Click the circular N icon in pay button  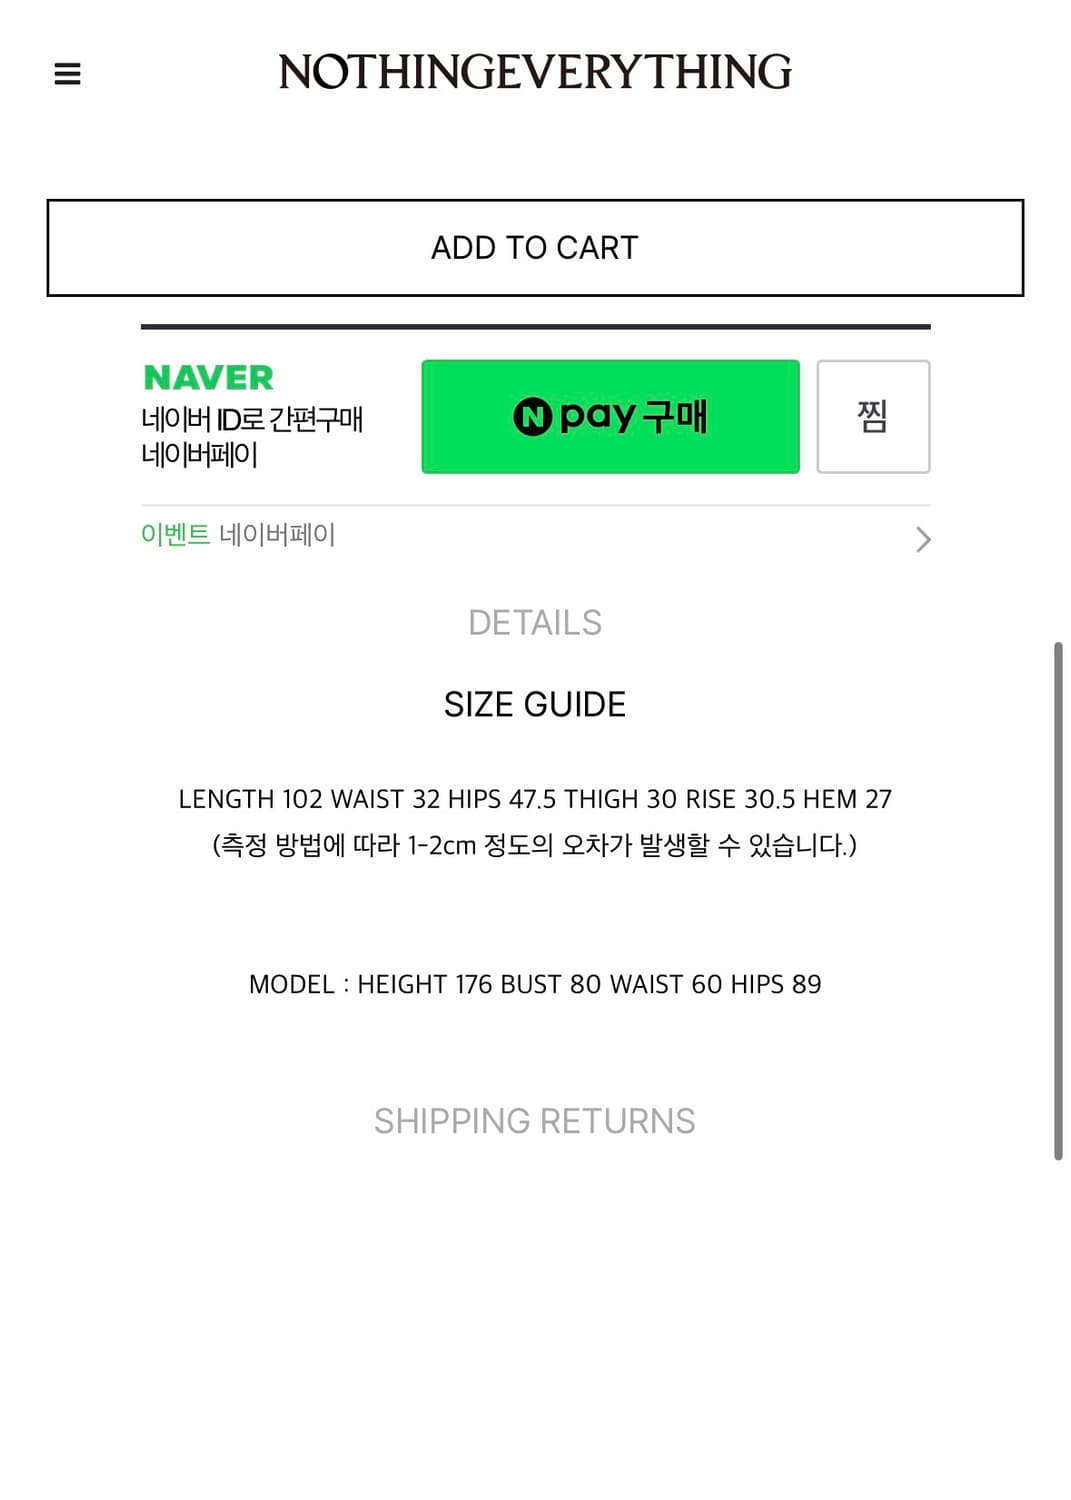532,416
